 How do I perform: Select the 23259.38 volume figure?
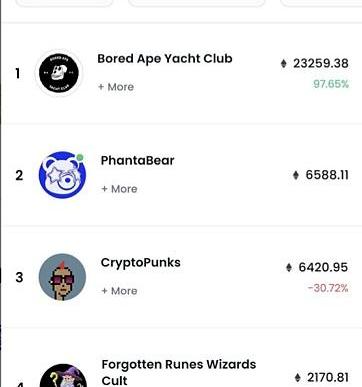click(321, 63)
